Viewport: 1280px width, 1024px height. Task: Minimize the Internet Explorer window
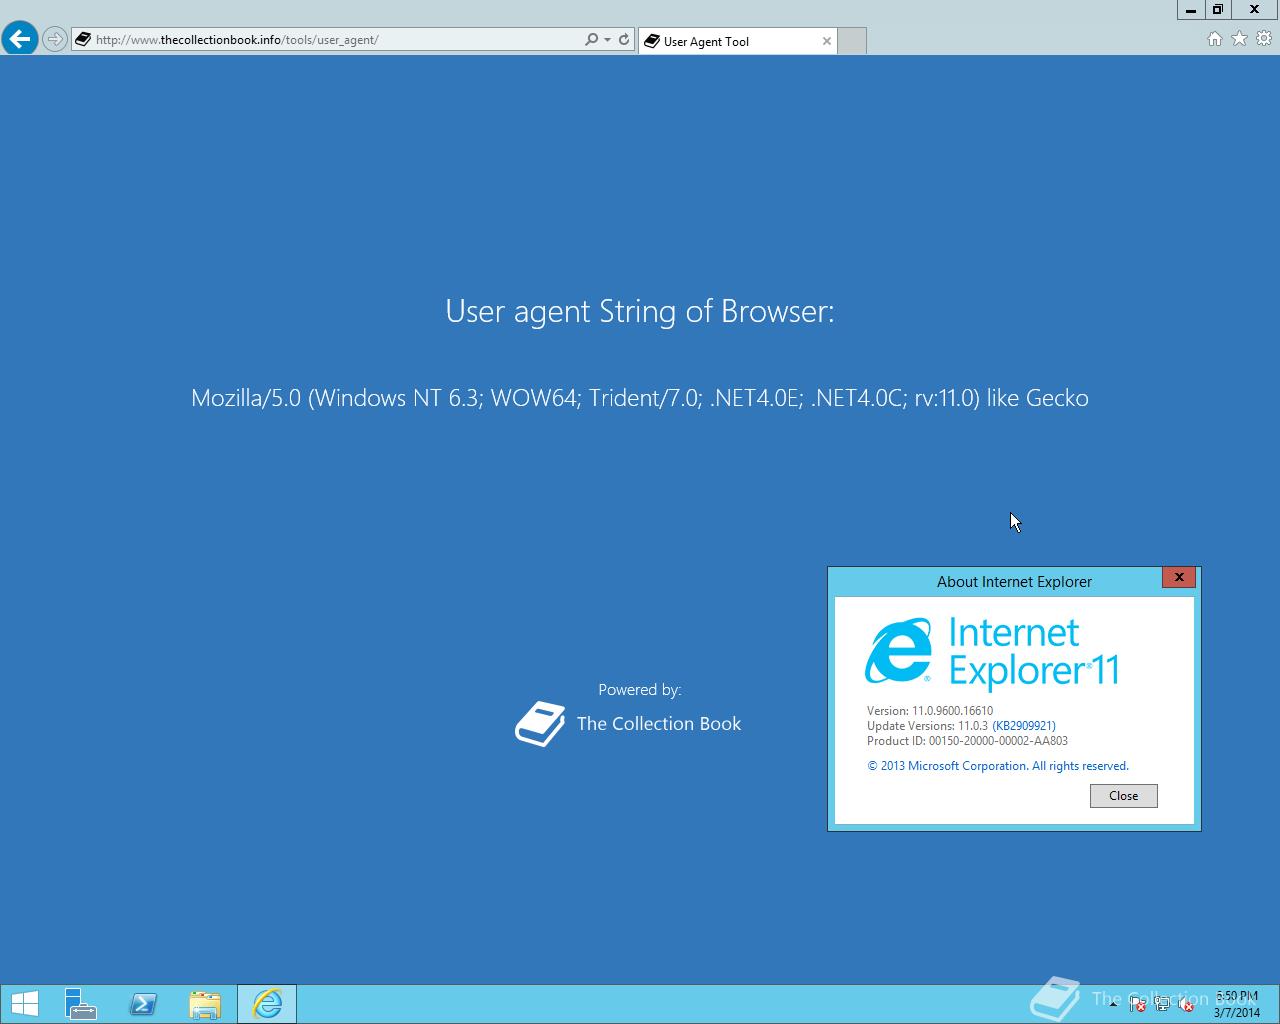1190,9
